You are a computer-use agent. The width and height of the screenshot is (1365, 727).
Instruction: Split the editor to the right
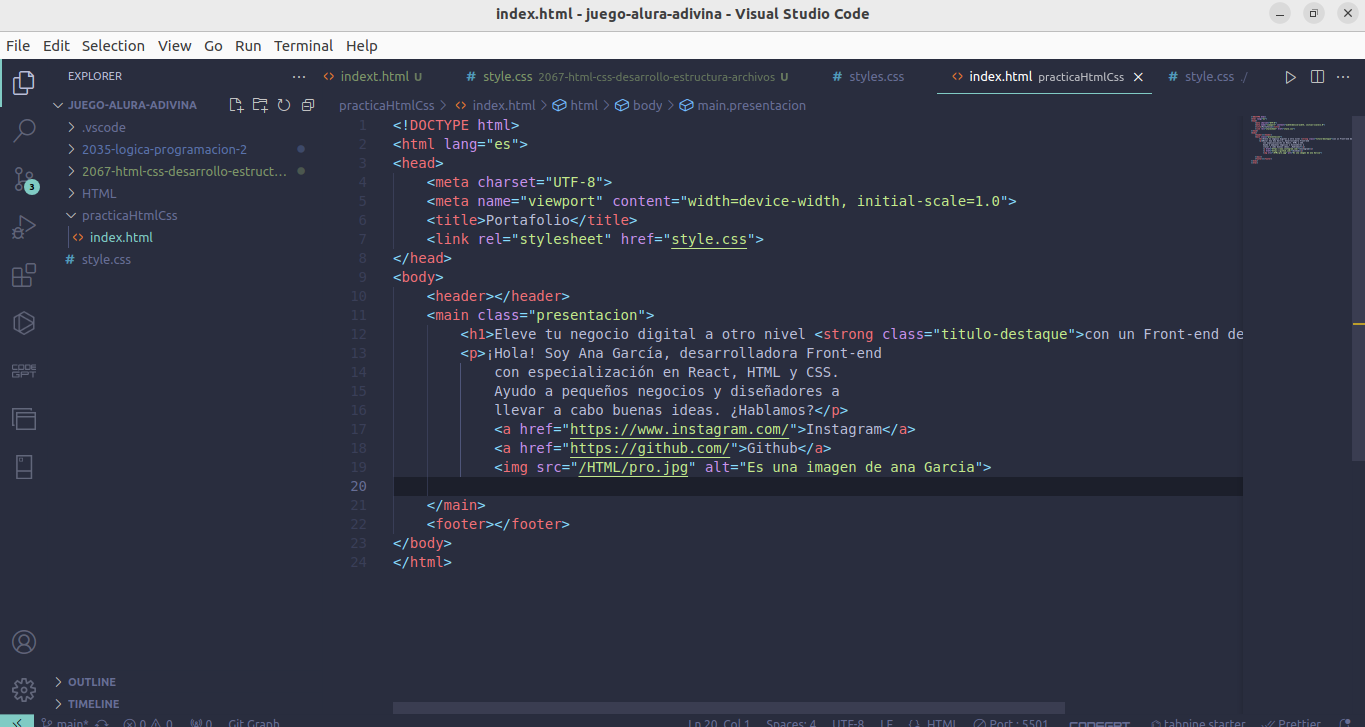point(1318,77)
